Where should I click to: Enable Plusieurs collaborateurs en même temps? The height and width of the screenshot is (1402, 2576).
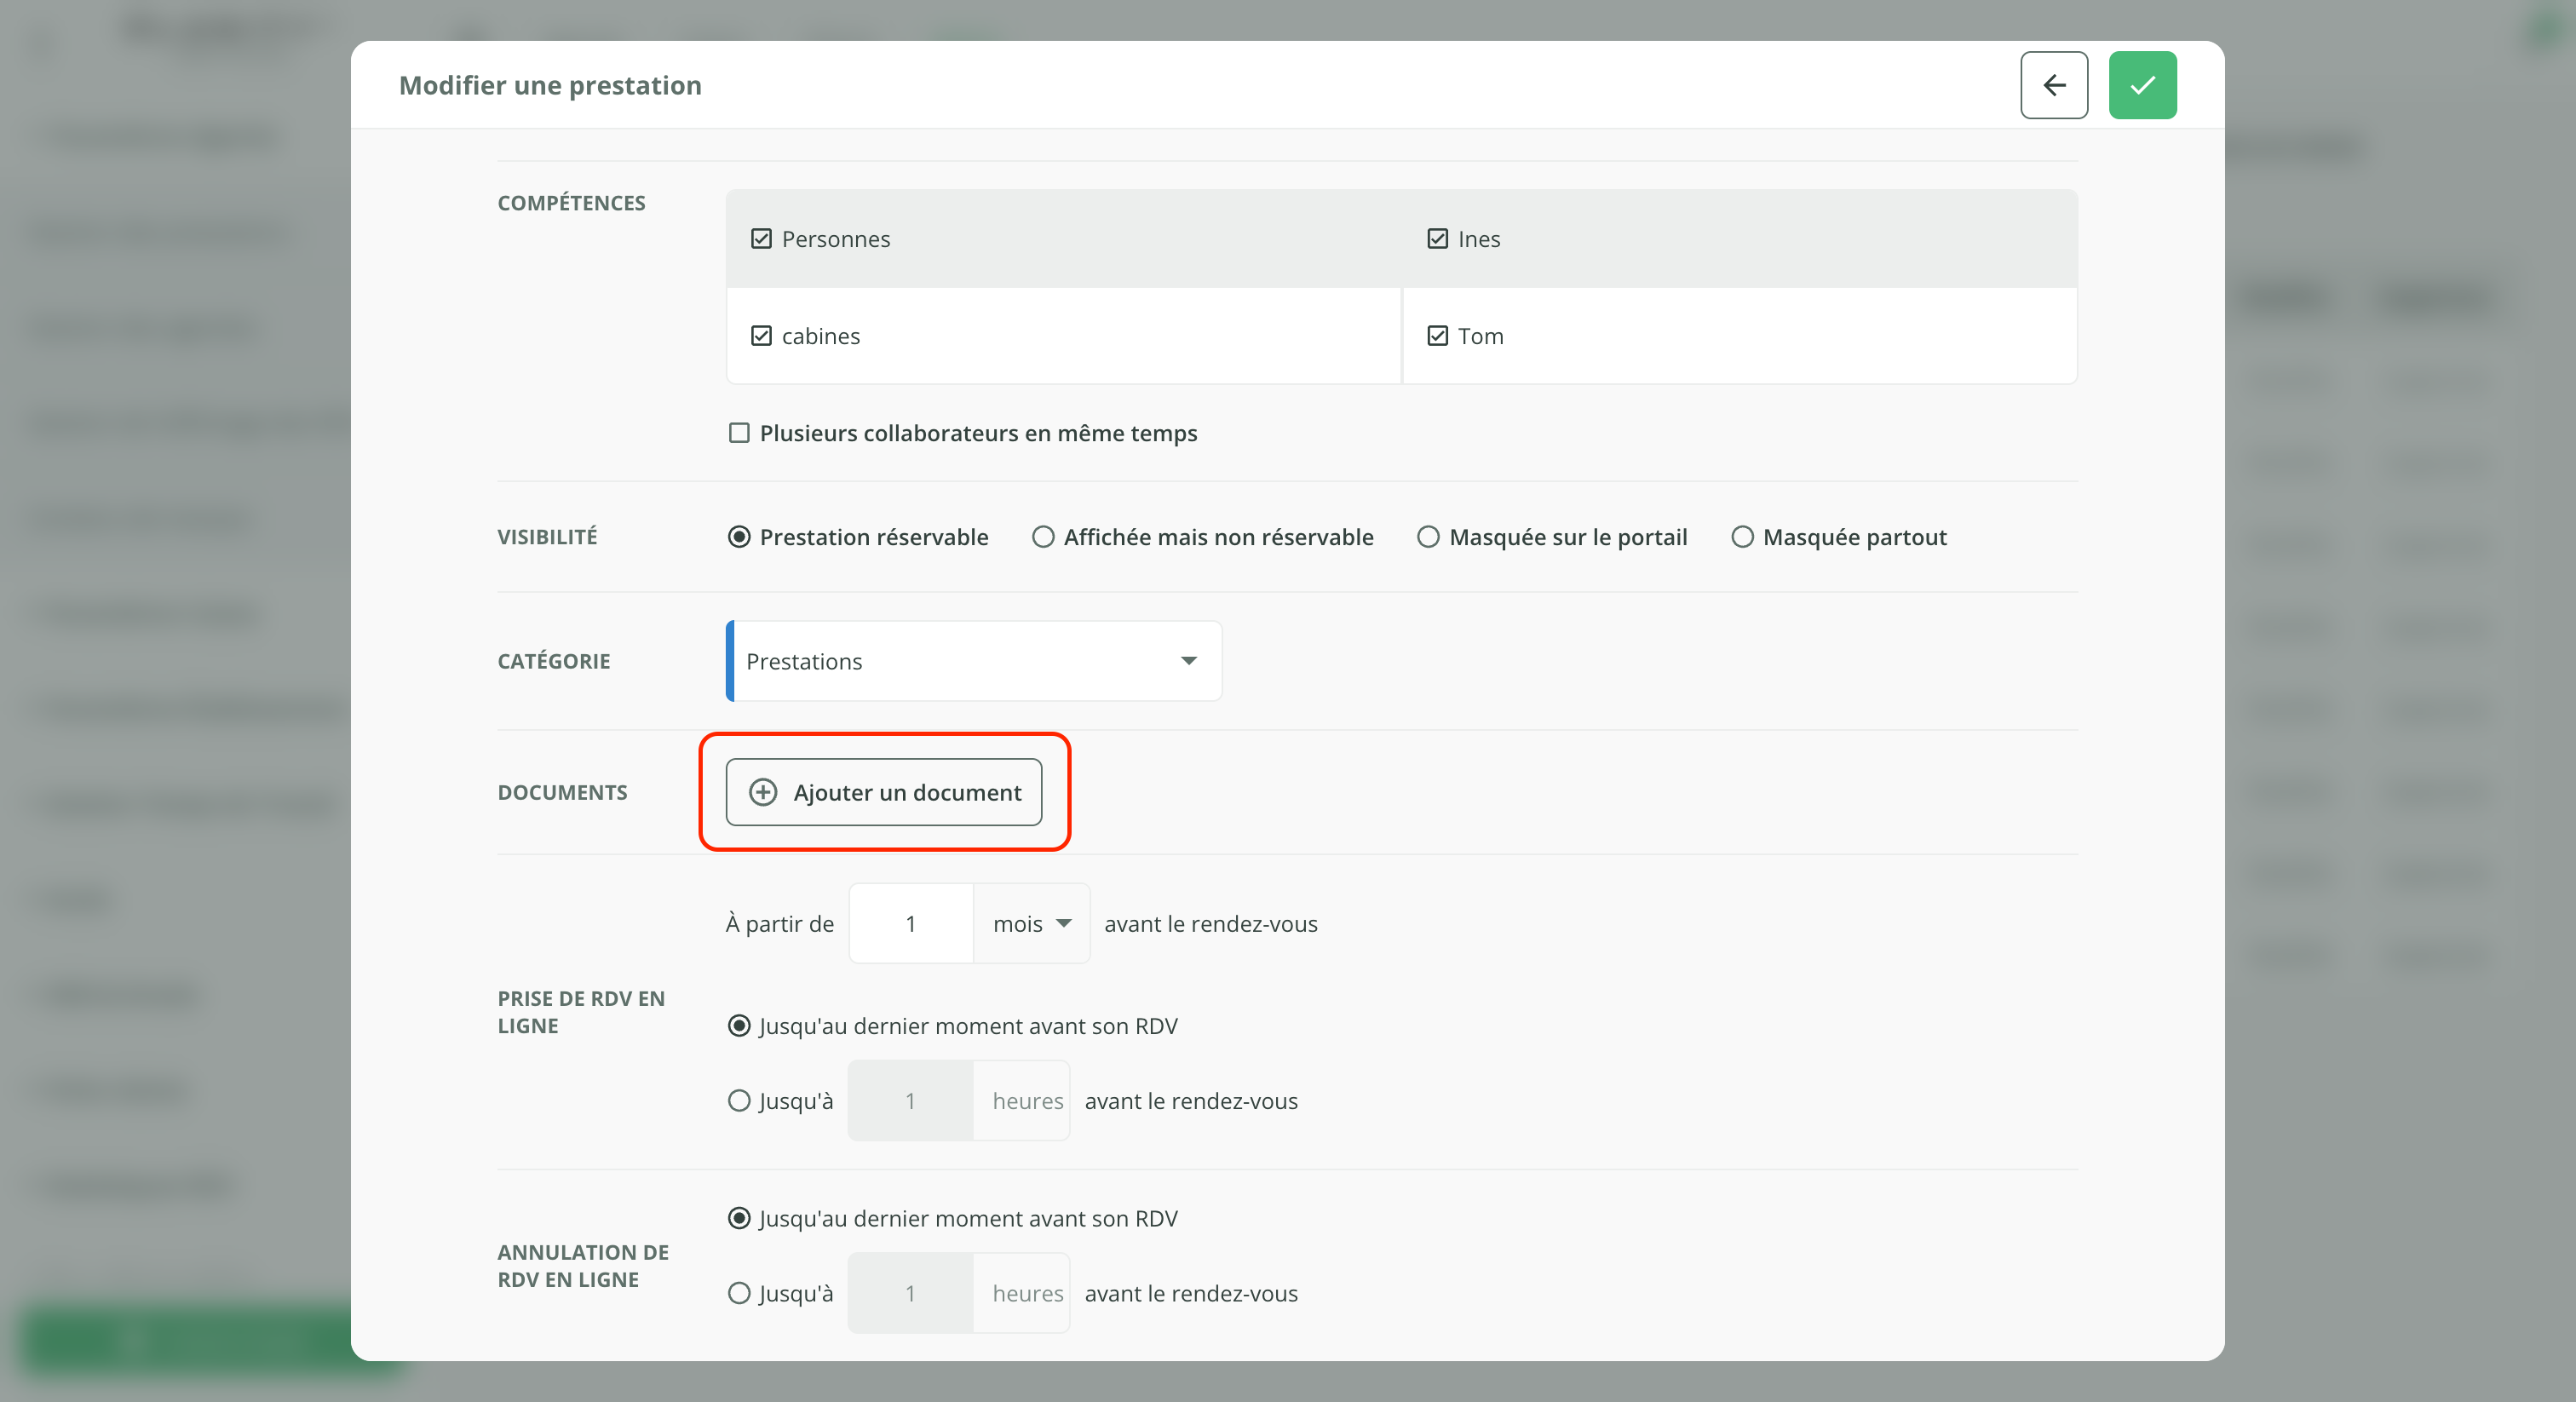tap(739, 433)
